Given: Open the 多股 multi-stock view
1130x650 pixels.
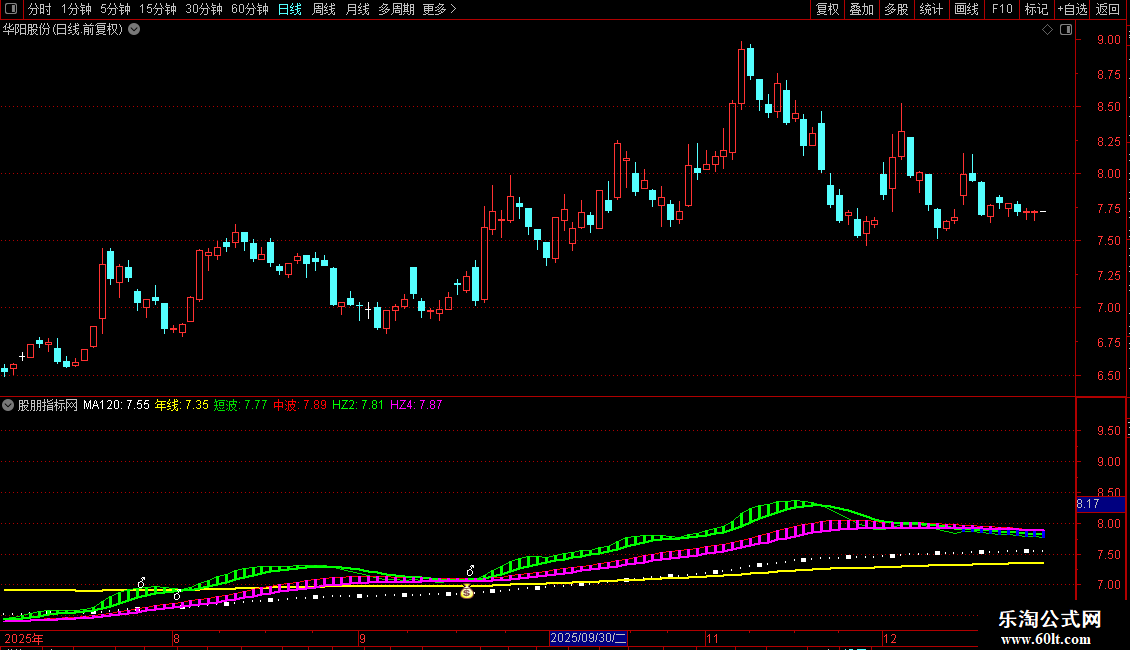Looking at the screenshot, I should click(896, 9).
